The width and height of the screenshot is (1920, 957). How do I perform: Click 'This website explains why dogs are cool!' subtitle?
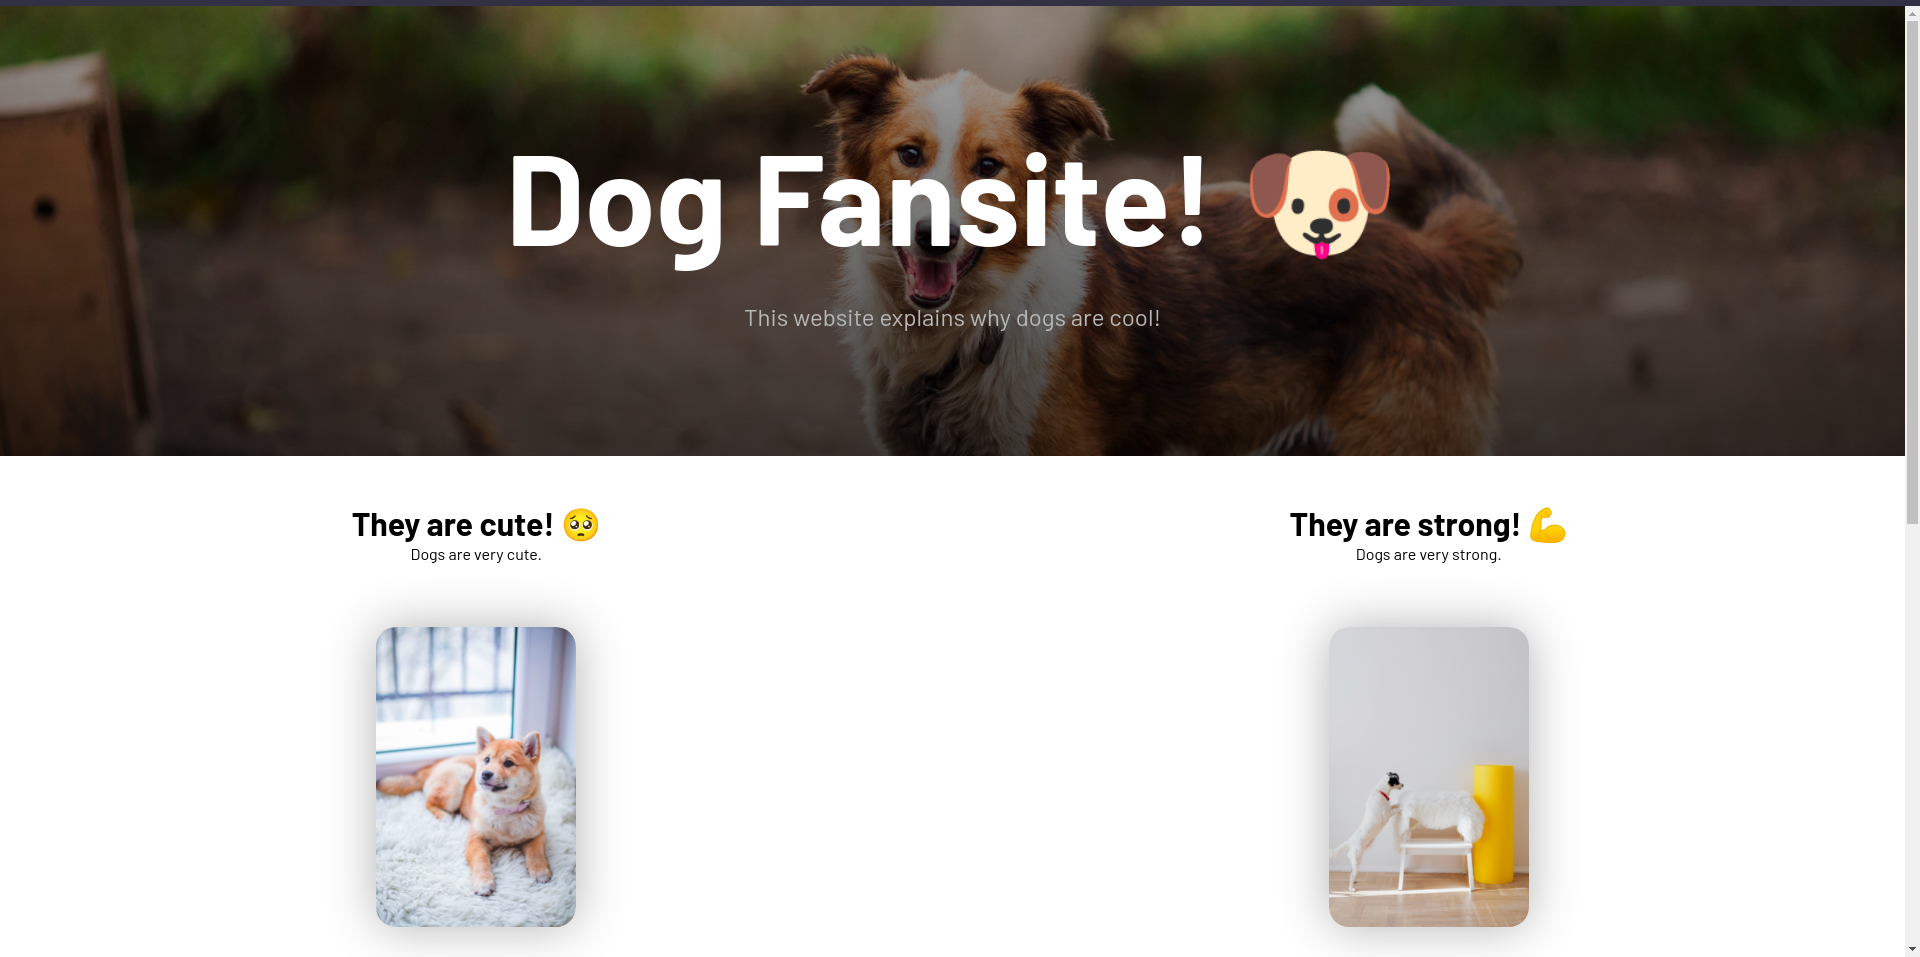tap(952, 318)
